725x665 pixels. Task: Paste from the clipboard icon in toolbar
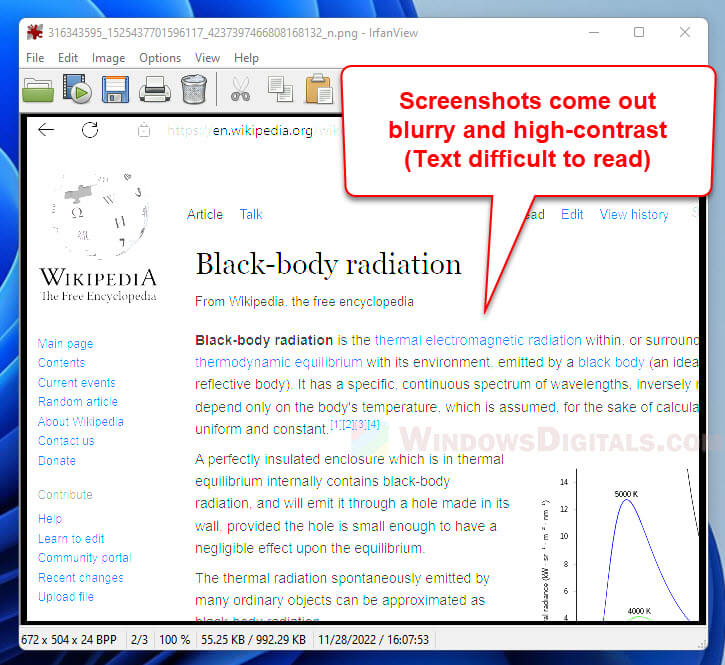[x=319, y=89]
